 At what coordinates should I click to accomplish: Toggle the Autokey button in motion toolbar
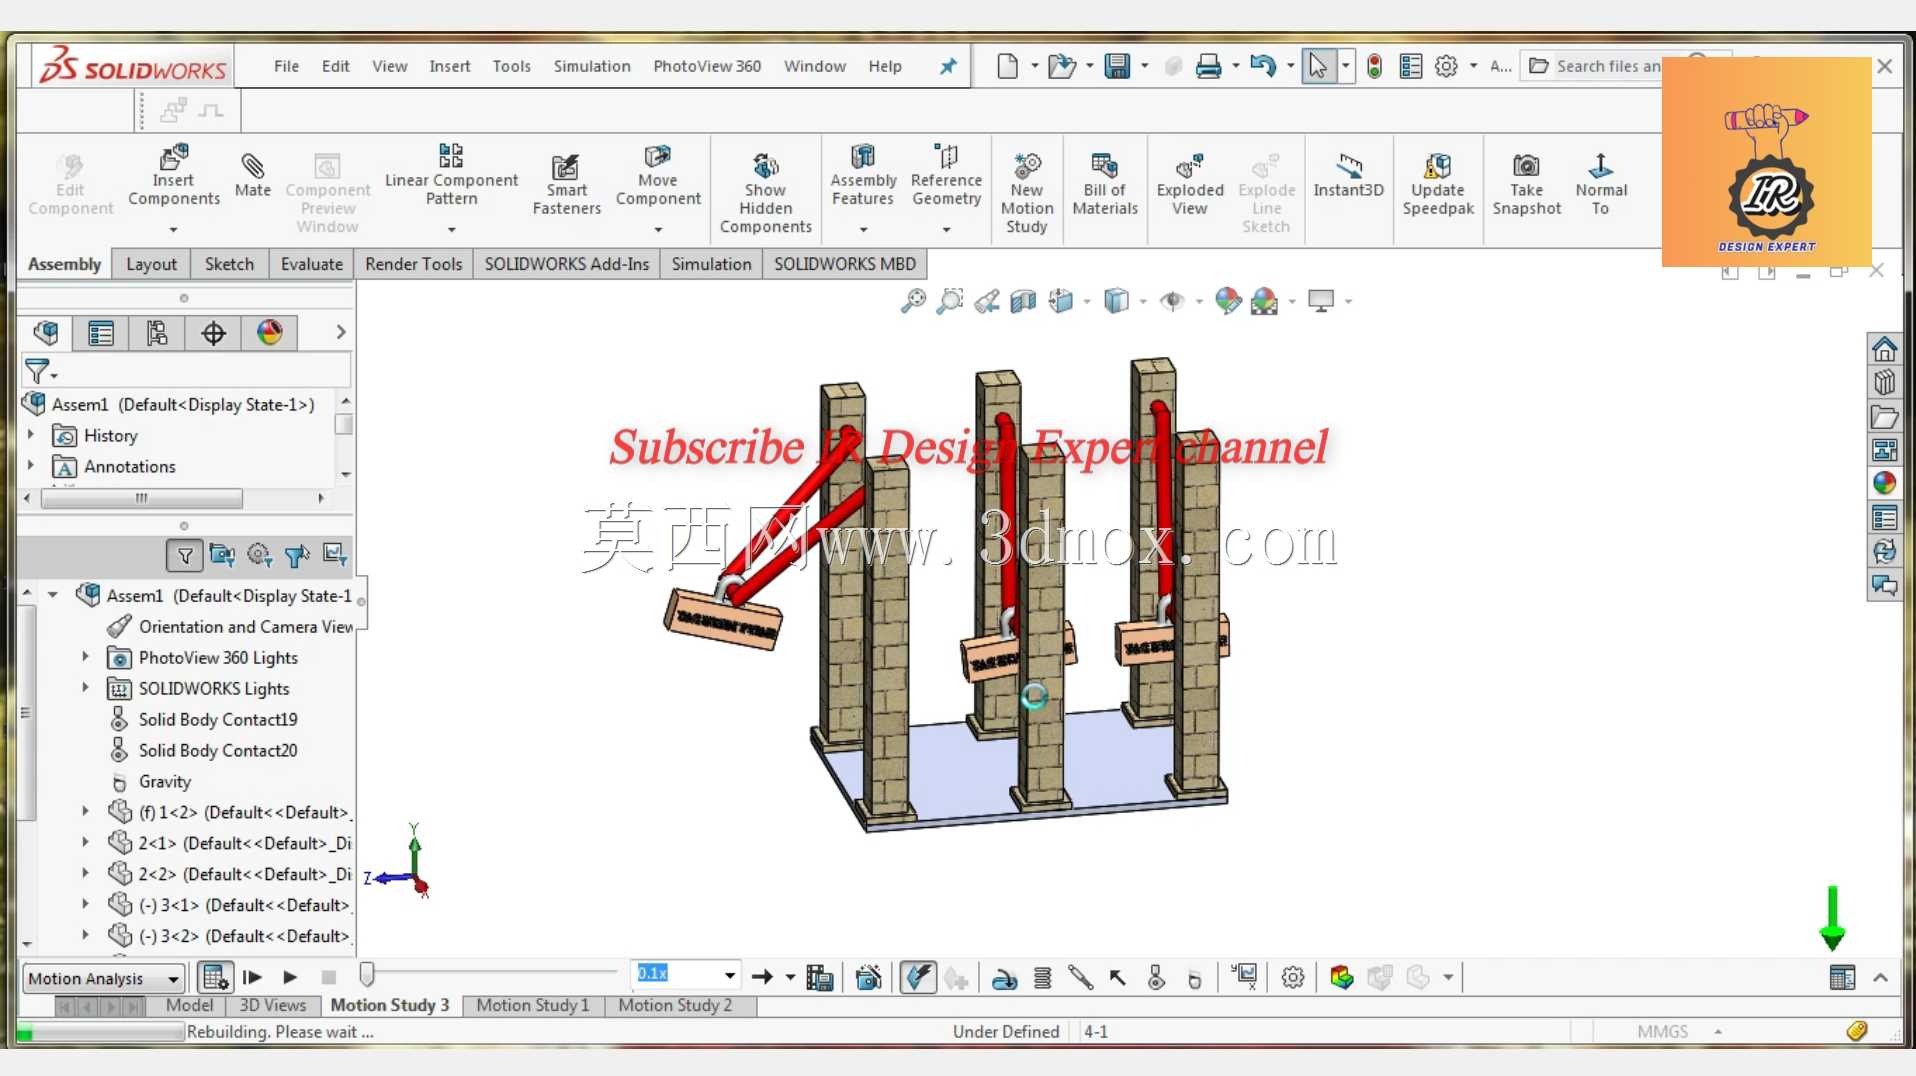click(x=918, y=978)
